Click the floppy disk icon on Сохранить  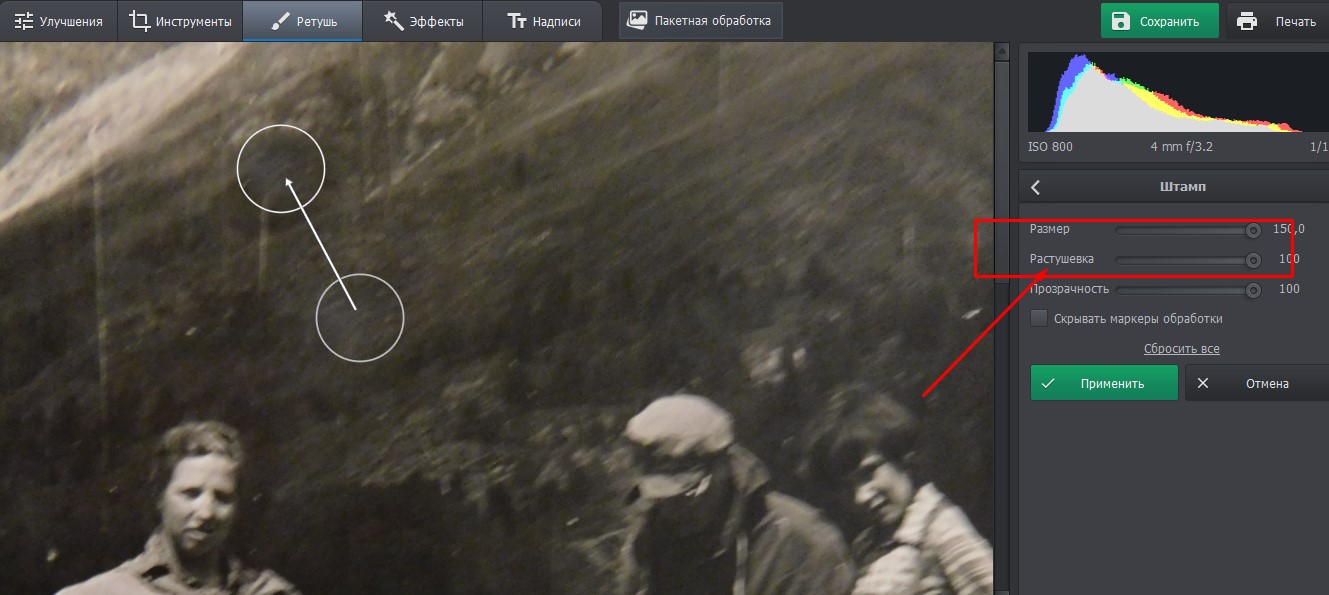coord(1121,21)
